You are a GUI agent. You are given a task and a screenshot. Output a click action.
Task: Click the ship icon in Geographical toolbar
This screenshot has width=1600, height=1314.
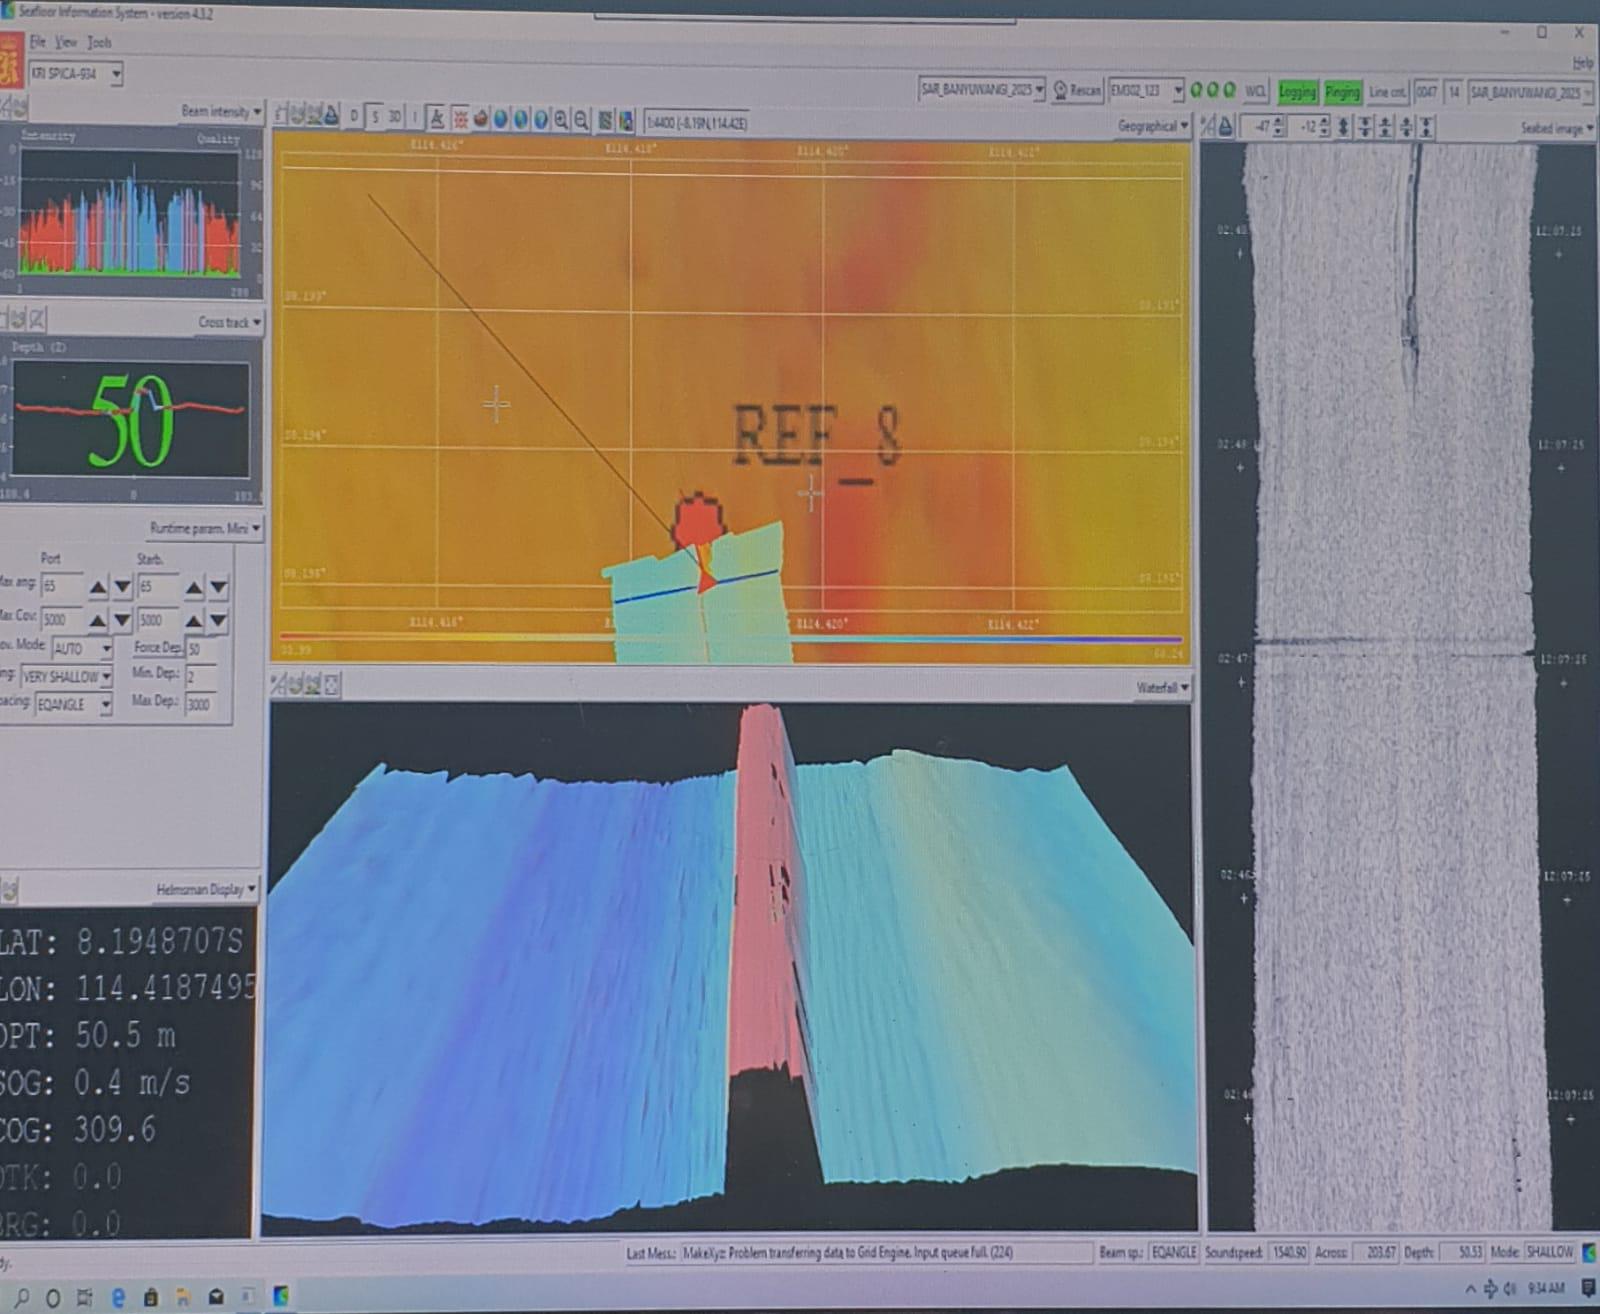coord(481,119)
